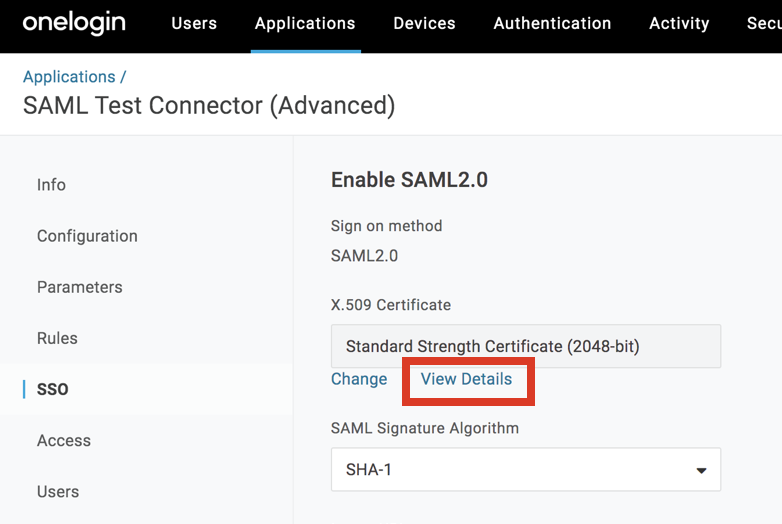Switch to the Parameters sidebar tab
The image size is (782, 524).
80,287
